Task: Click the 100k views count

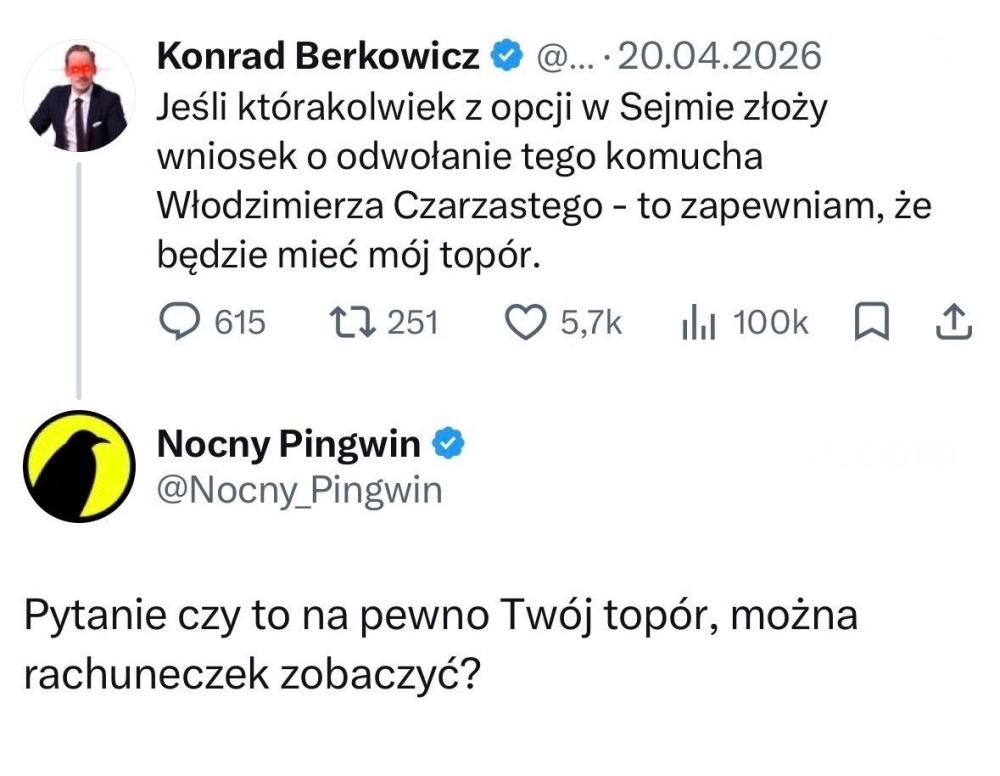Action: [770, 322]
